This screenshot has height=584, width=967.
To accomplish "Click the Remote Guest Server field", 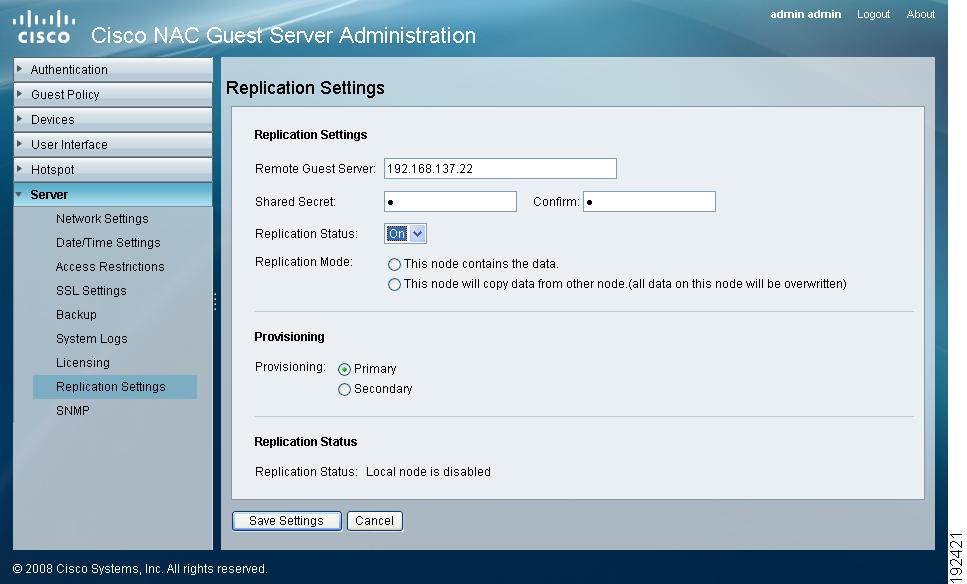I will [x=500, y=168].
